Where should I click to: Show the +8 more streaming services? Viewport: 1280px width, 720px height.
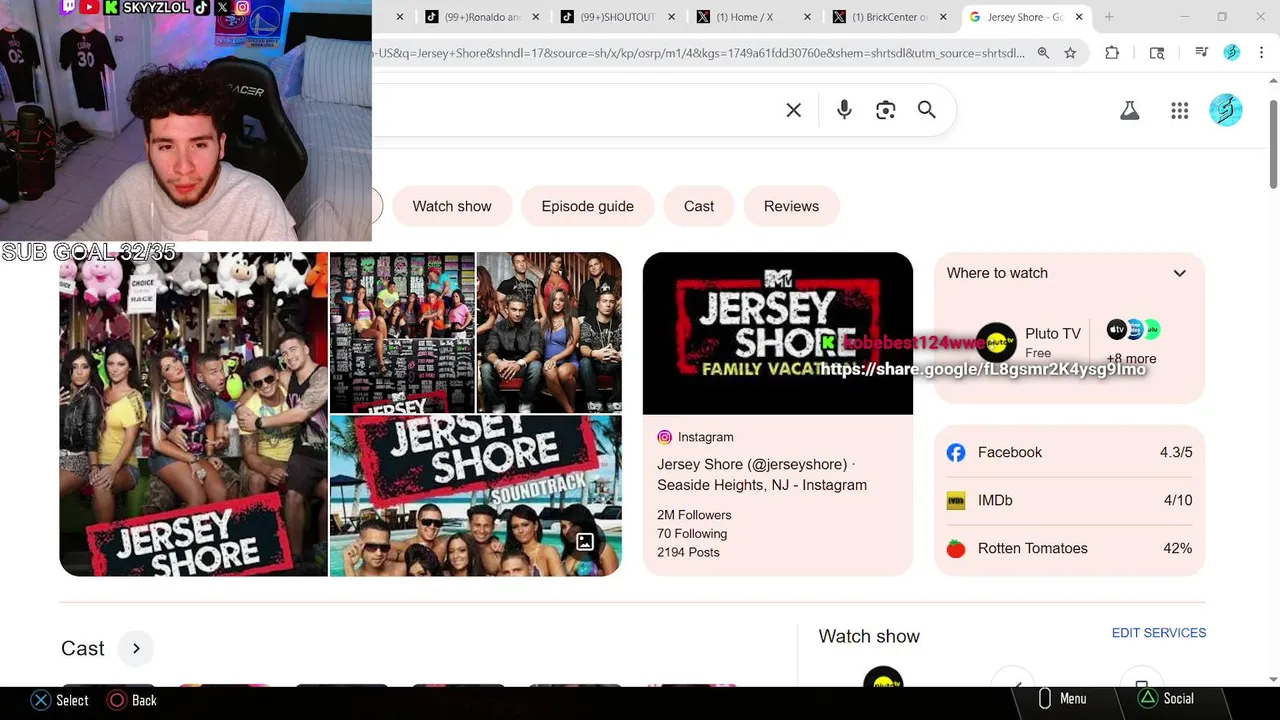[x=1131, y=359]
